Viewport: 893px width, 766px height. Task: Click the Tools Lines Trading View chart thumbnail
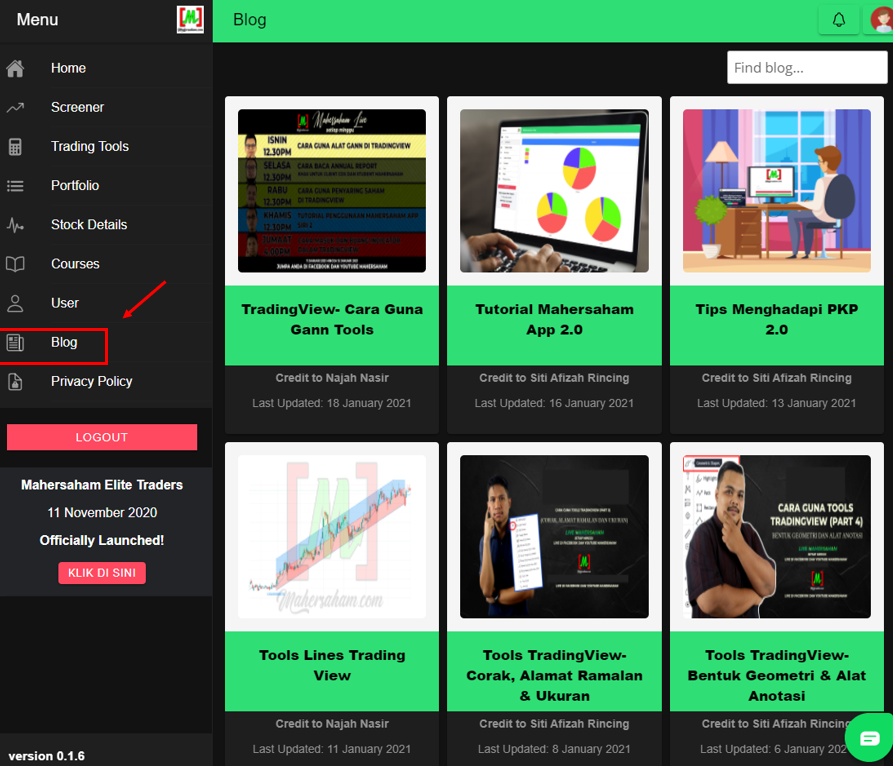tap(332, 537)
